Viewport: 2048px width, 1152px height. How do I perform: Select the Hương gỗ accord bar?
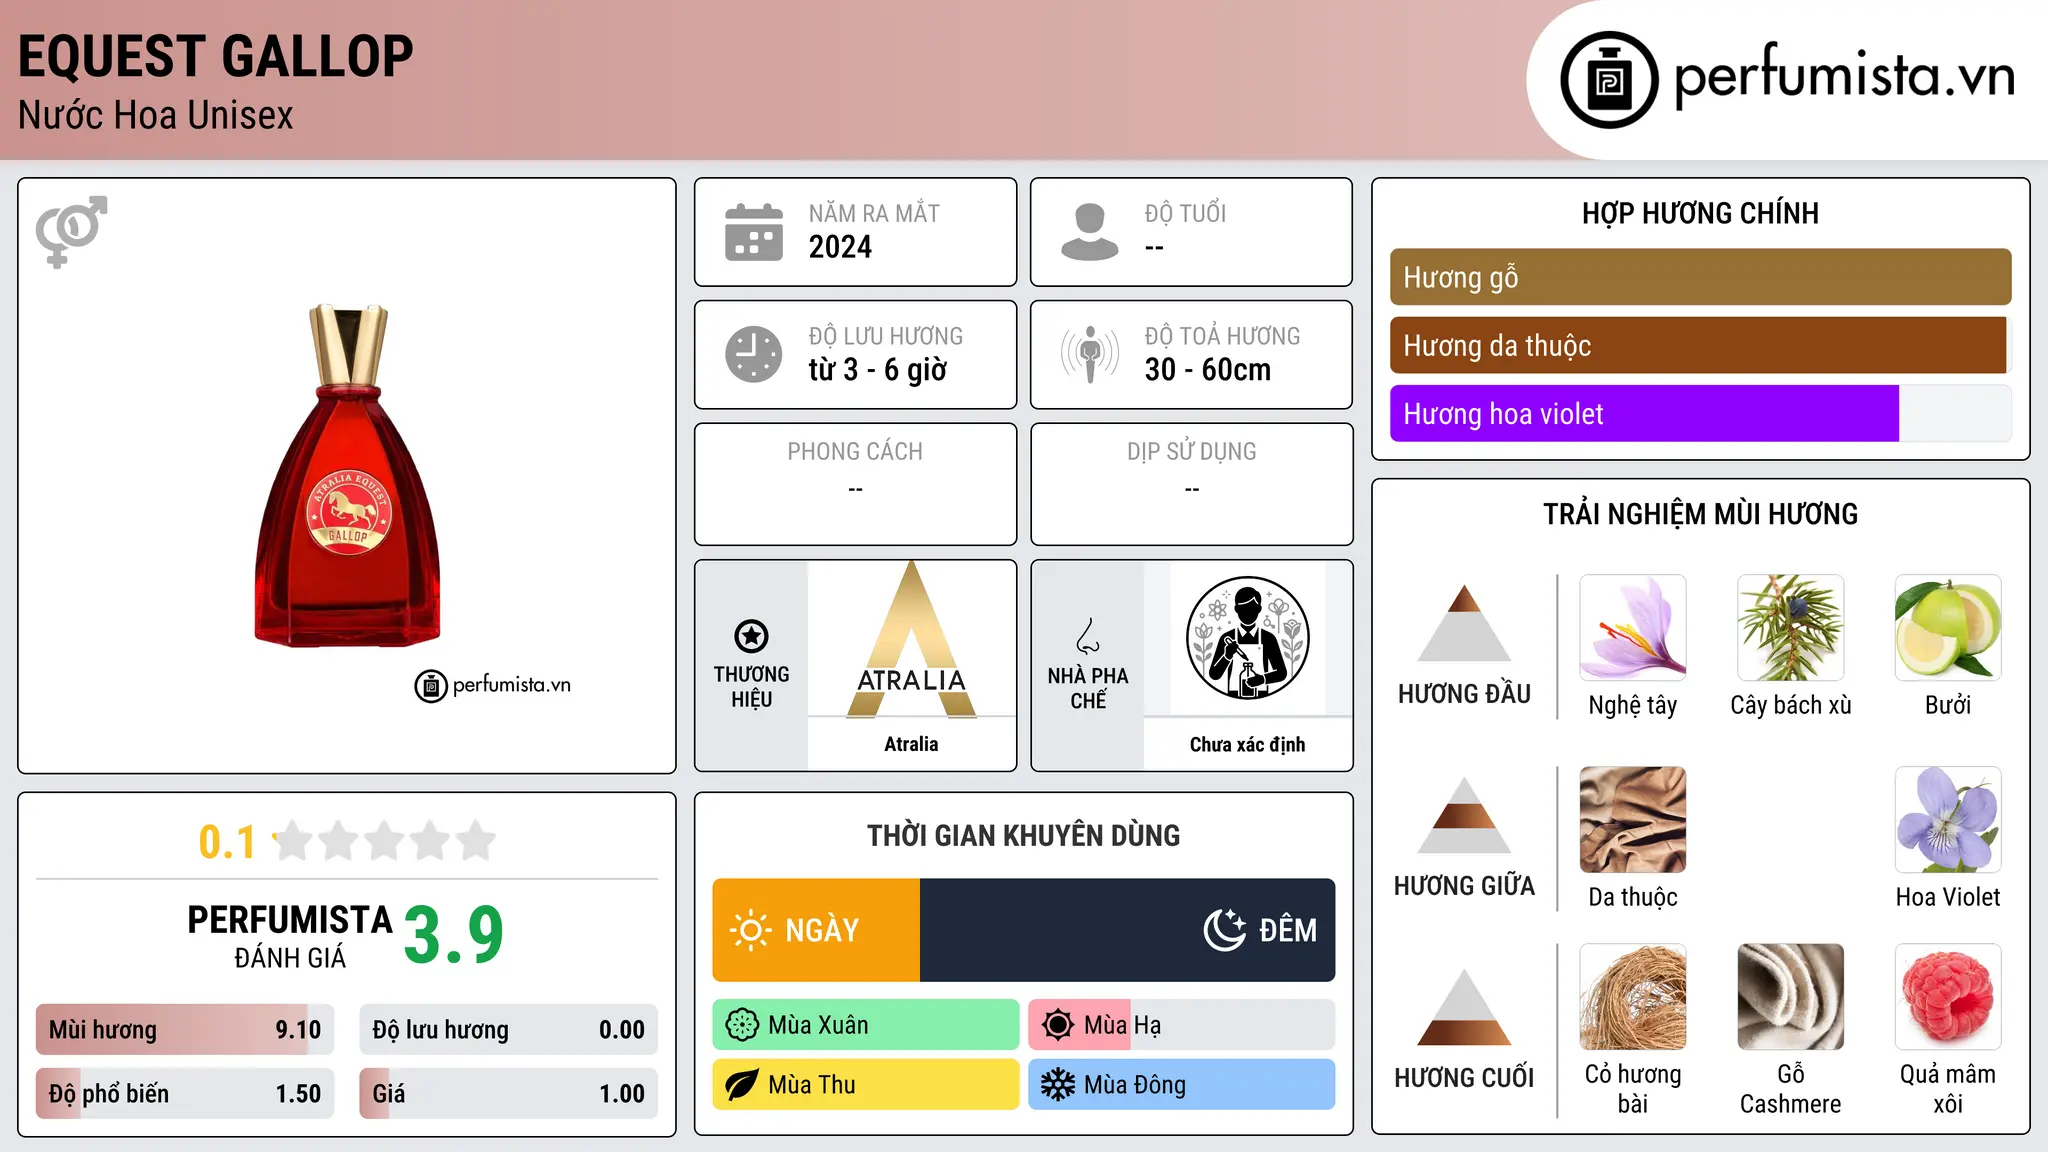[x=1700, y=277]
